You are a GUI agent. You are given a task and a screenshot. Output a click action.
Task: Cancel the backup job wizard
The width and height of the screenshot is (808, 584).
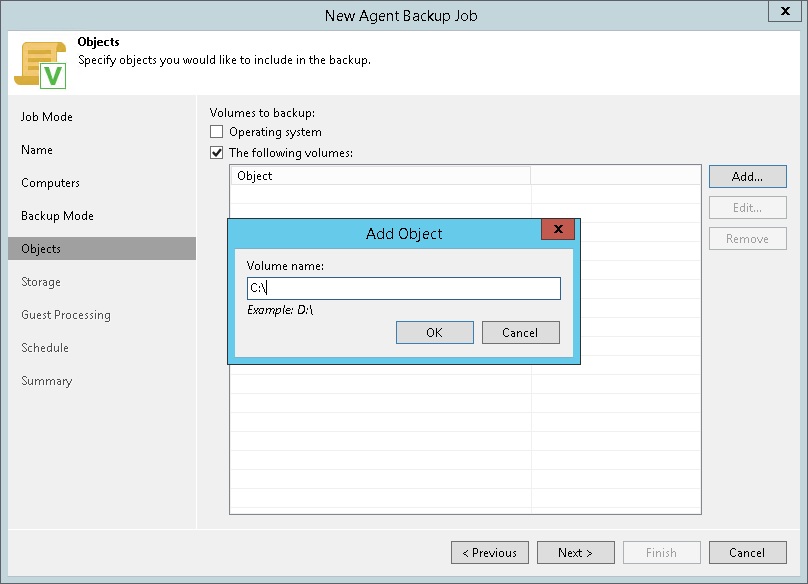[747, 553]
